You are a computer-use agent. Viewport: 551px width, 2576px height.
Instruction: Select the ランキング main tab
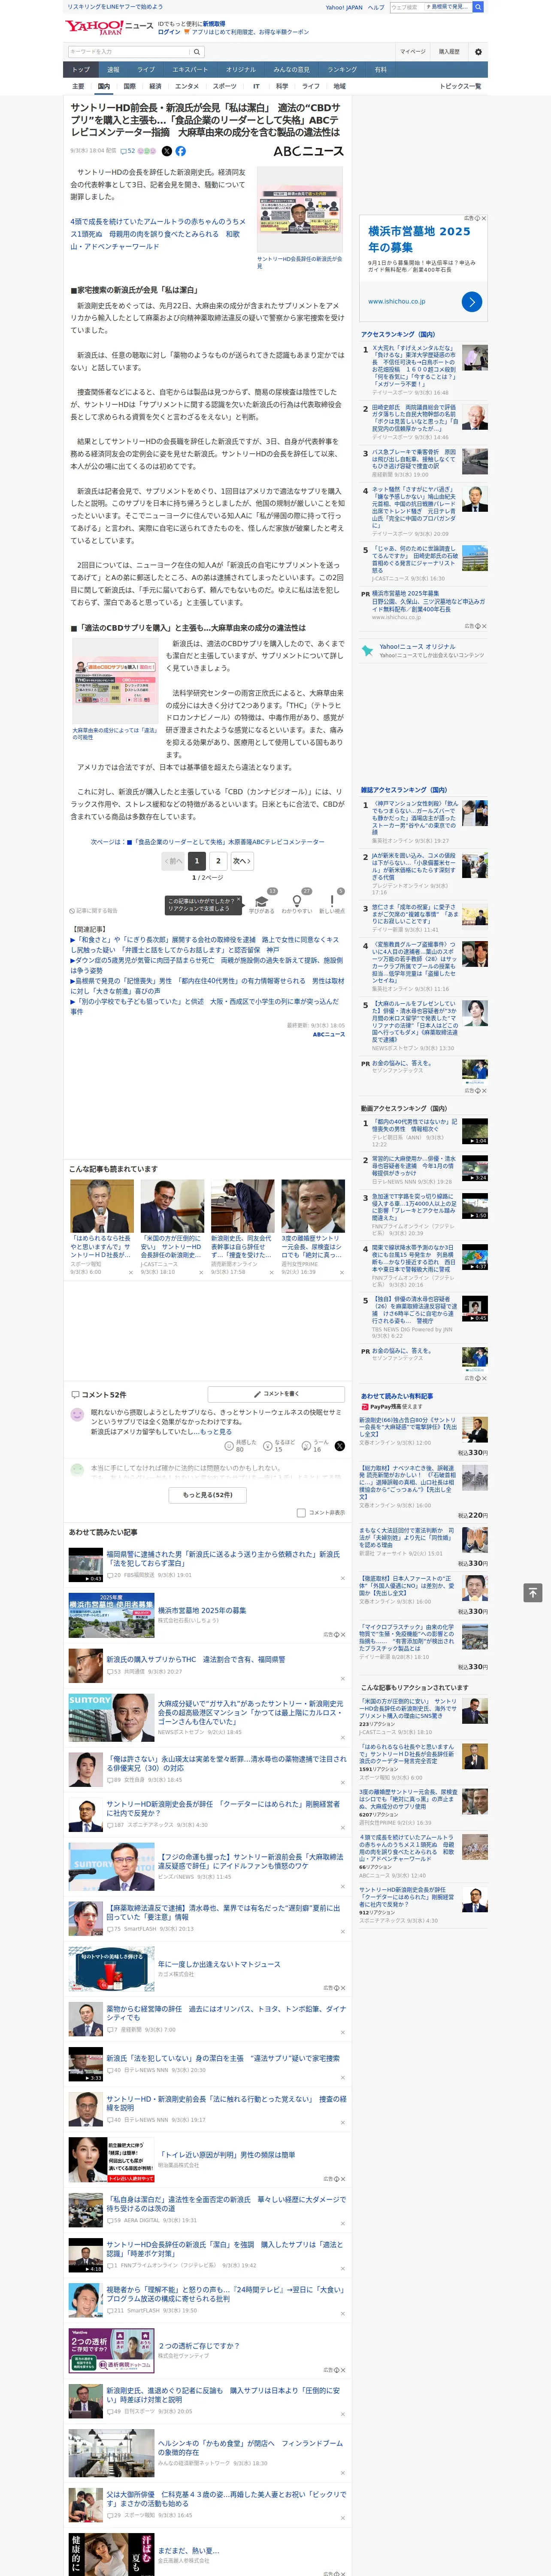(342, 70)
